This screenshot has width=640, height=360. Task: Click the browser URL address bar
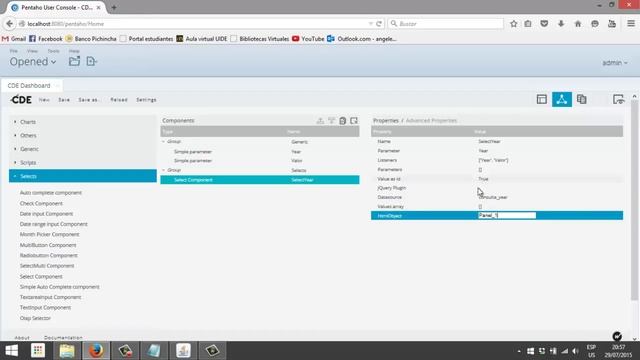[x=195, y=24]
